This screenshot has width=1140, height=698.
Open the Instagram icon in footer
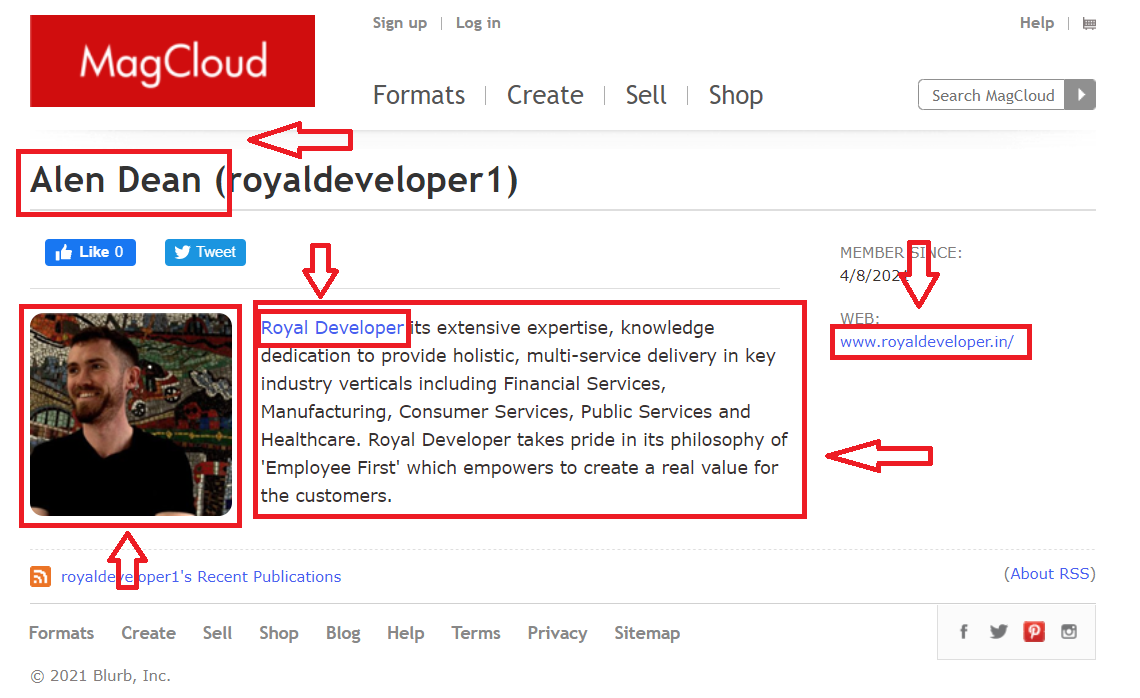1069,631
